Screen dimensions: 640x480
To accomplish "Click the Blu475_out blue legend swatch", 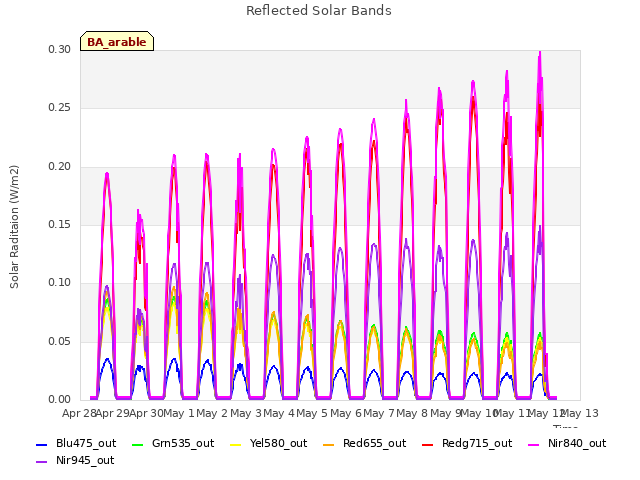I will click(41, 444).
